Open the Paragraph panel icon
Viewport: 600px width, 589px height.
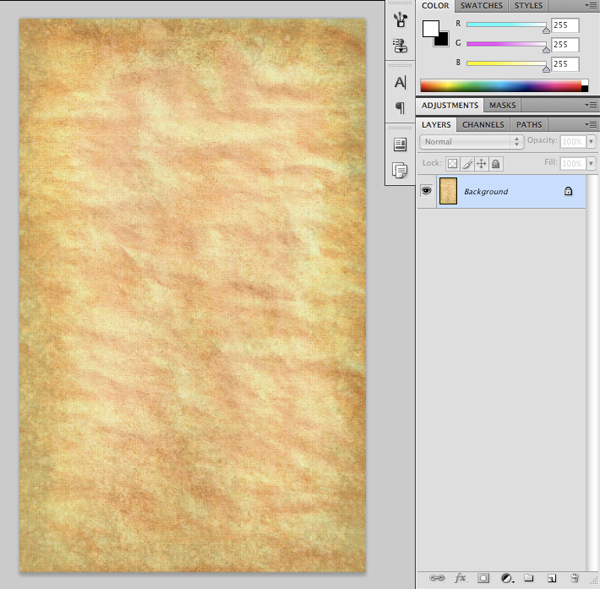400,108
